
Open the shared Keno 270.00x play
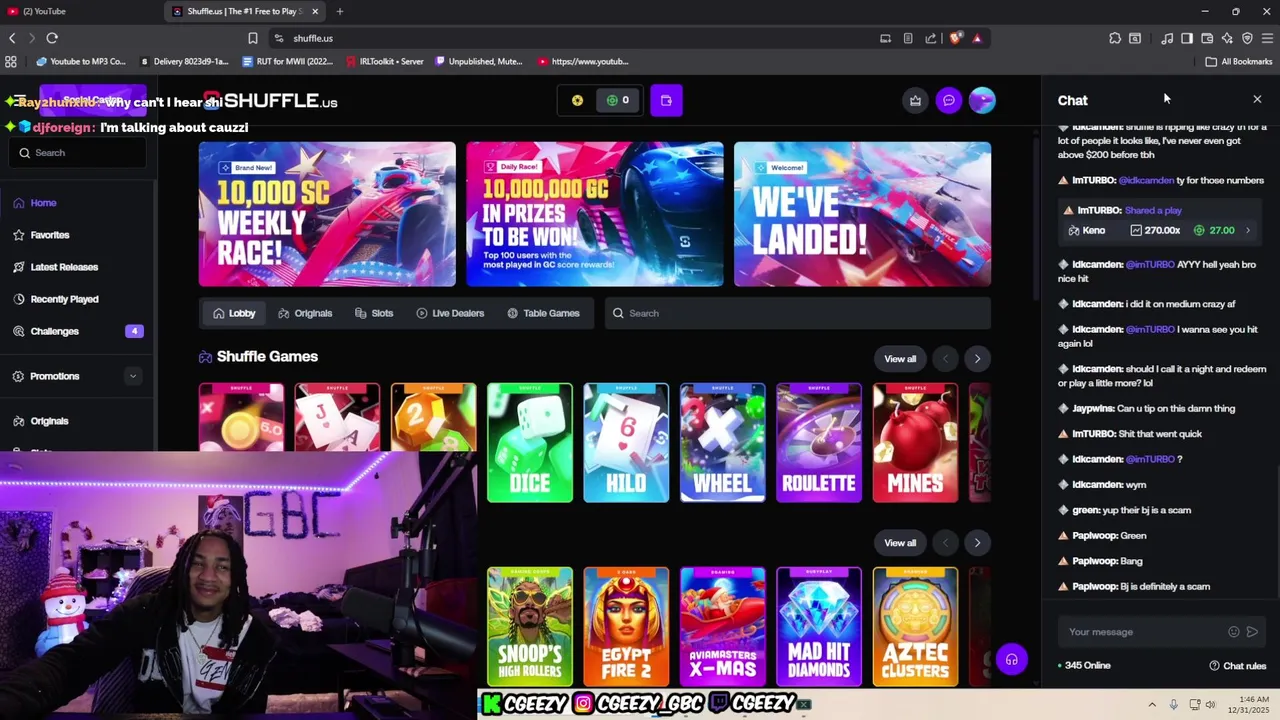point(1158,230)
